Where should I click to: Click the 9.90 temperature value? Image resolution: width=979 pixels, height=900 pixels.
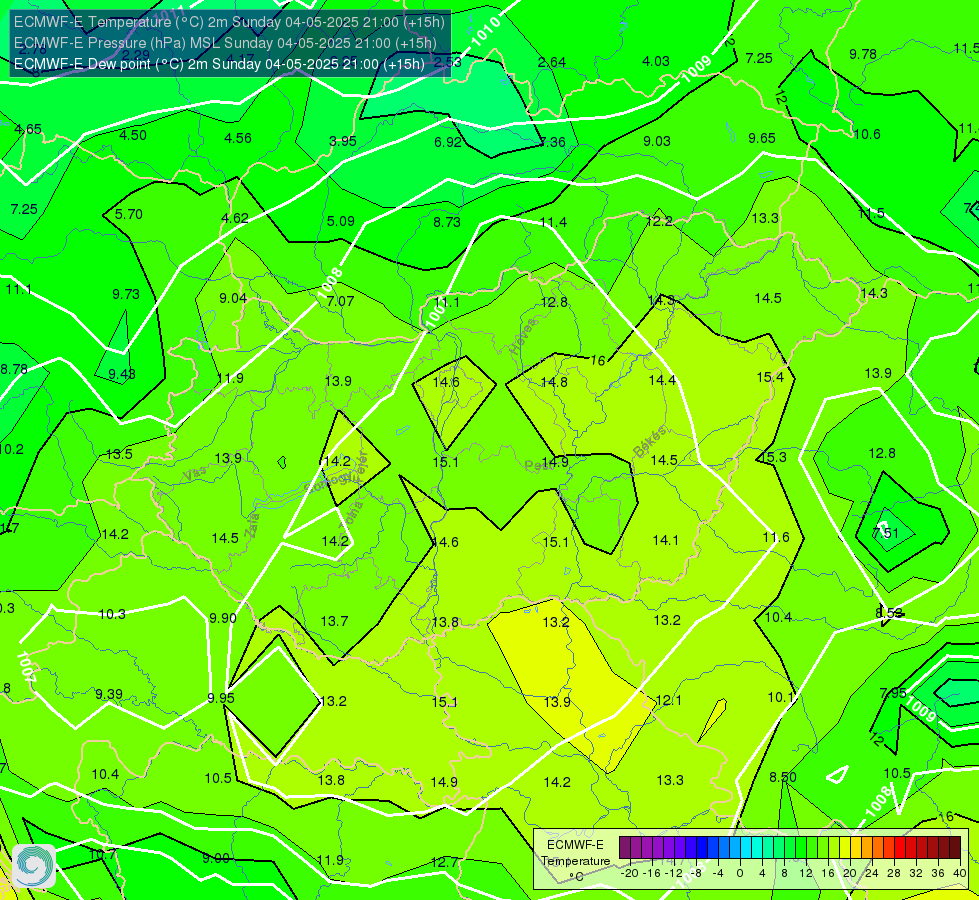pos(222,618)
